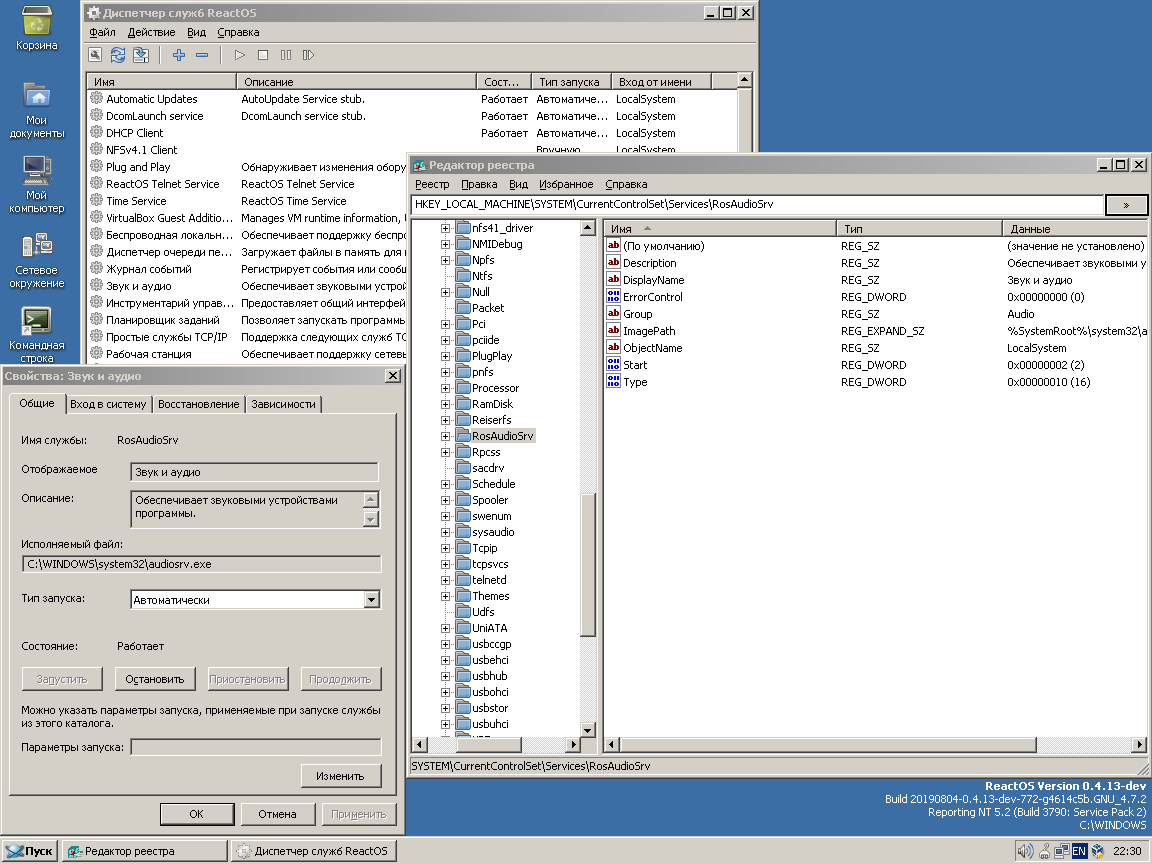The image size is (1152, 864).
Task: Switch to the Log On tab
Action: click(108, 404)
